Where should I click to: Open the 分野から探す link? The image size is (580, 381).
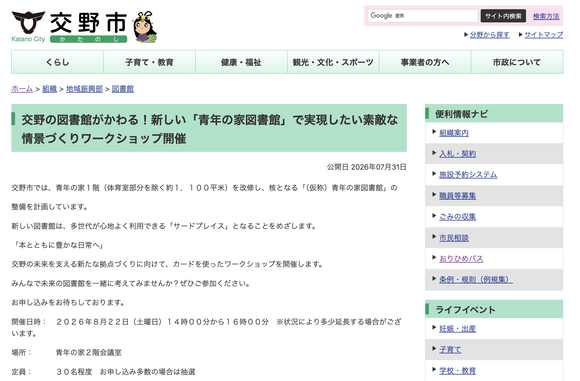[x=489, y=35]
